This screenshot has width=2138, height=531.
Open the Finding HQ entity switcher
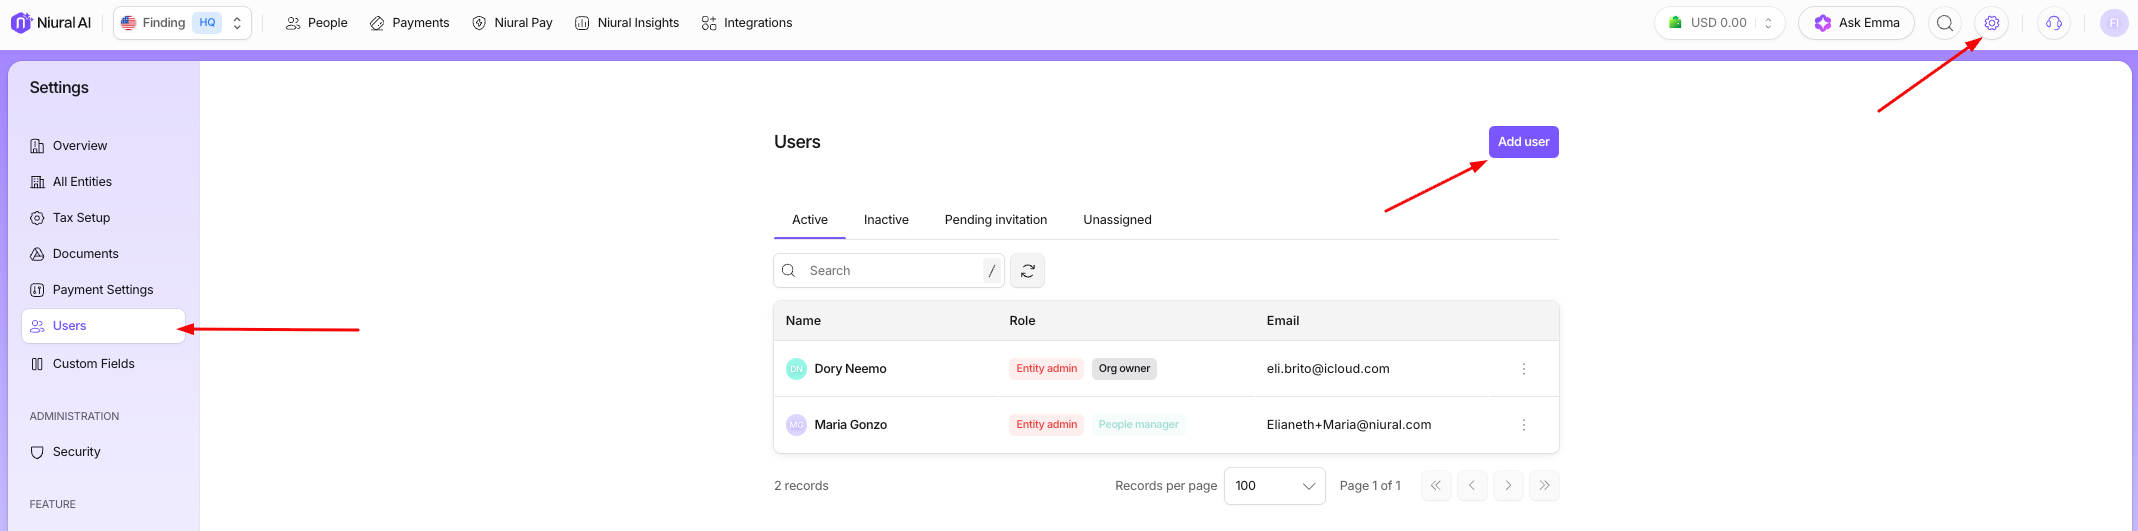(x=182, y=22)
